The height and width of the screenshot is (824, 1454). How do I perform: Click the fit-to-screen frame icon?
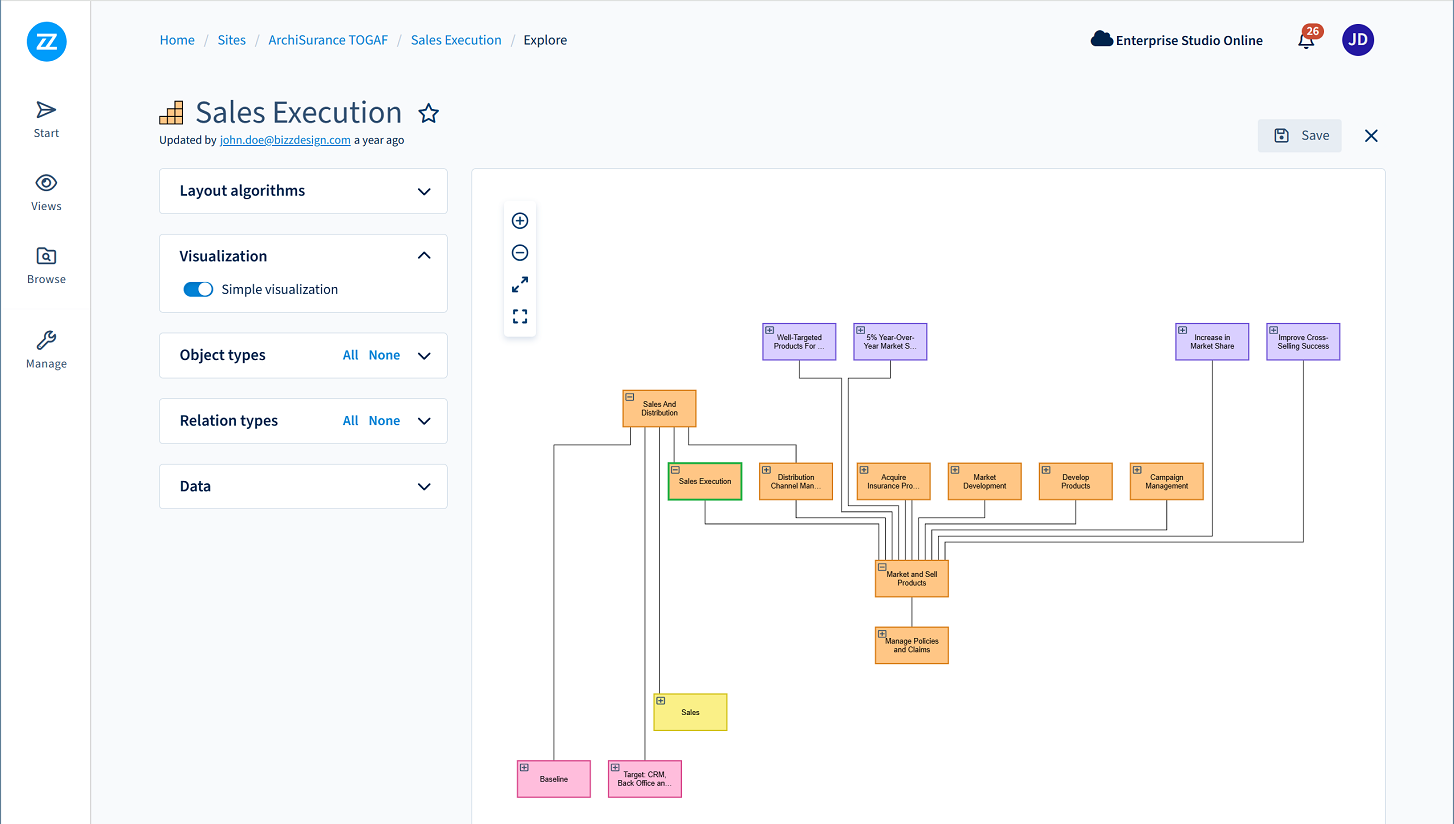coord(520,317)
